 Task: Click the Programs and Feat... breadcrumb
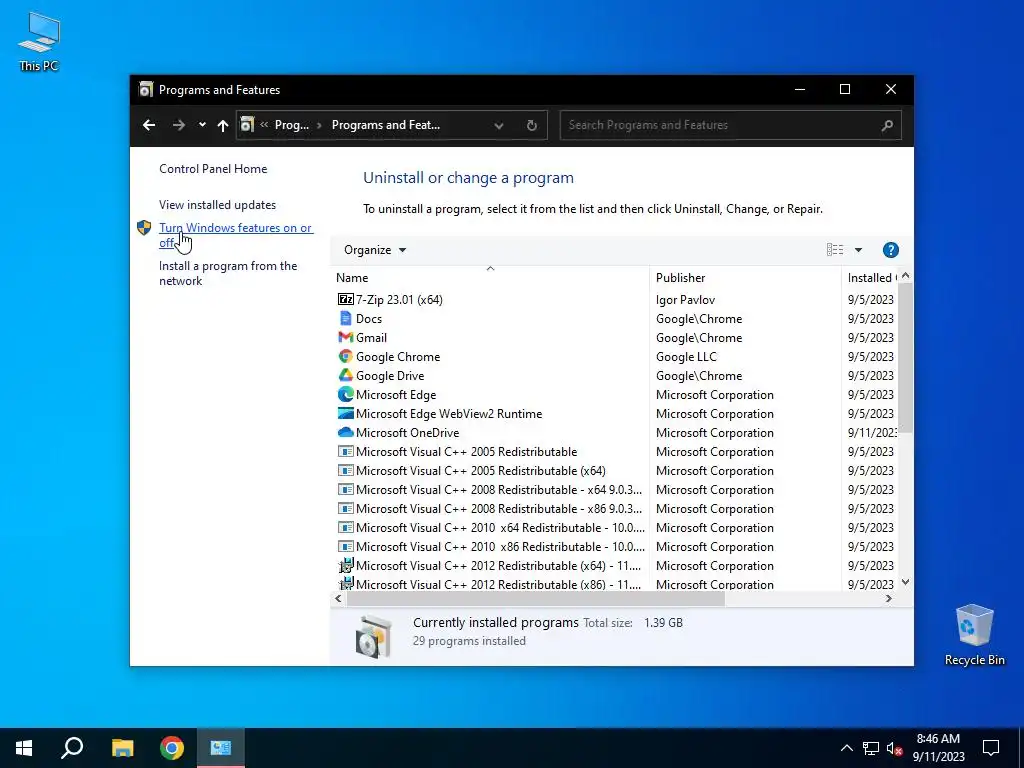click(385, 125)
